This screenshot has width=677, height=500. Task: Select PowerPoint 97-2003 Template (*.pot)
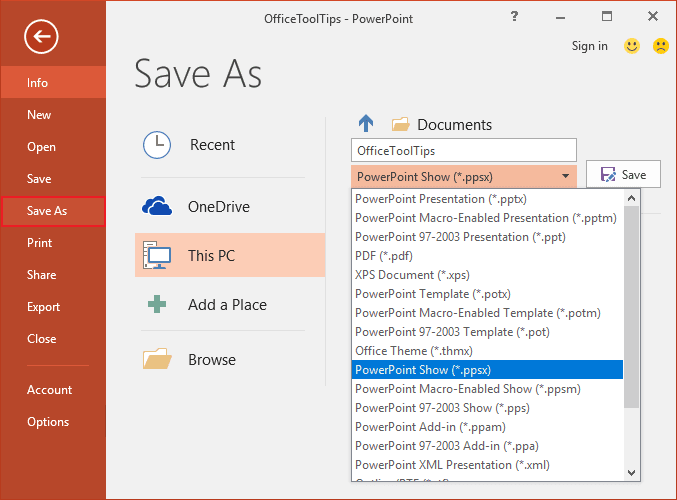click(487, 332)
